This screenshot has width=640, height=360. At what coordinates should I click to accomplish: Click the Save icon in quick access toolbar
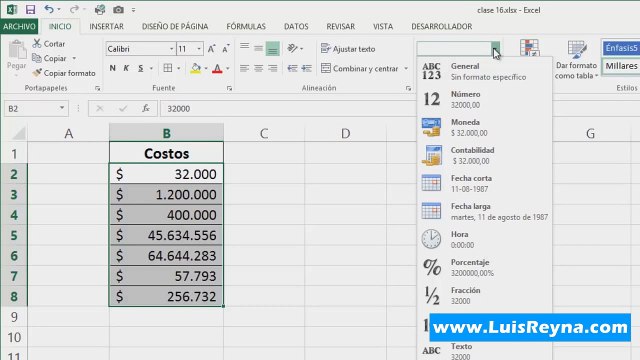pos(30,9)
